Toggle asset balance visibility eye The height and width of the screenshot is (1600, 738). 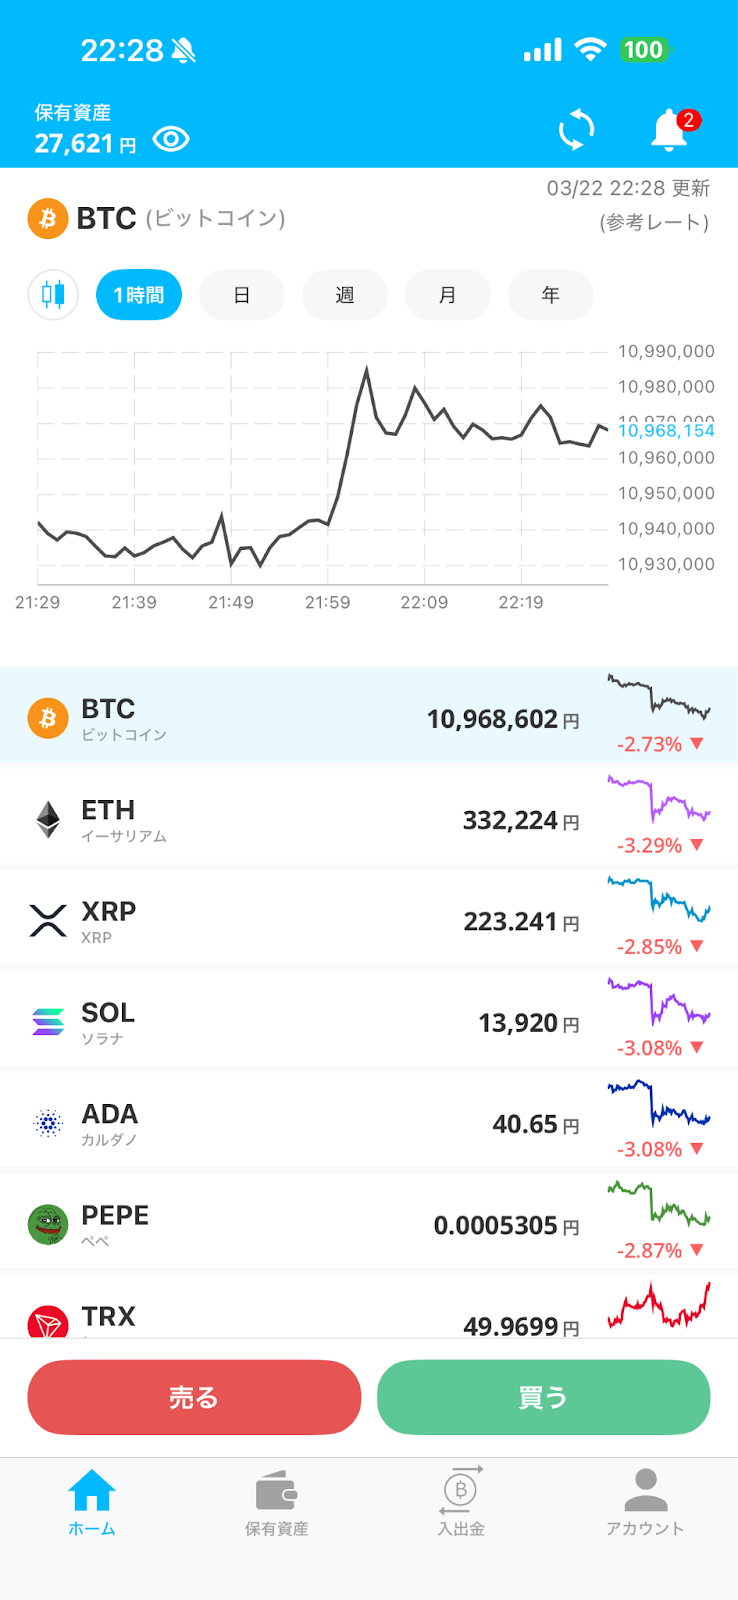tap(171, 139)
